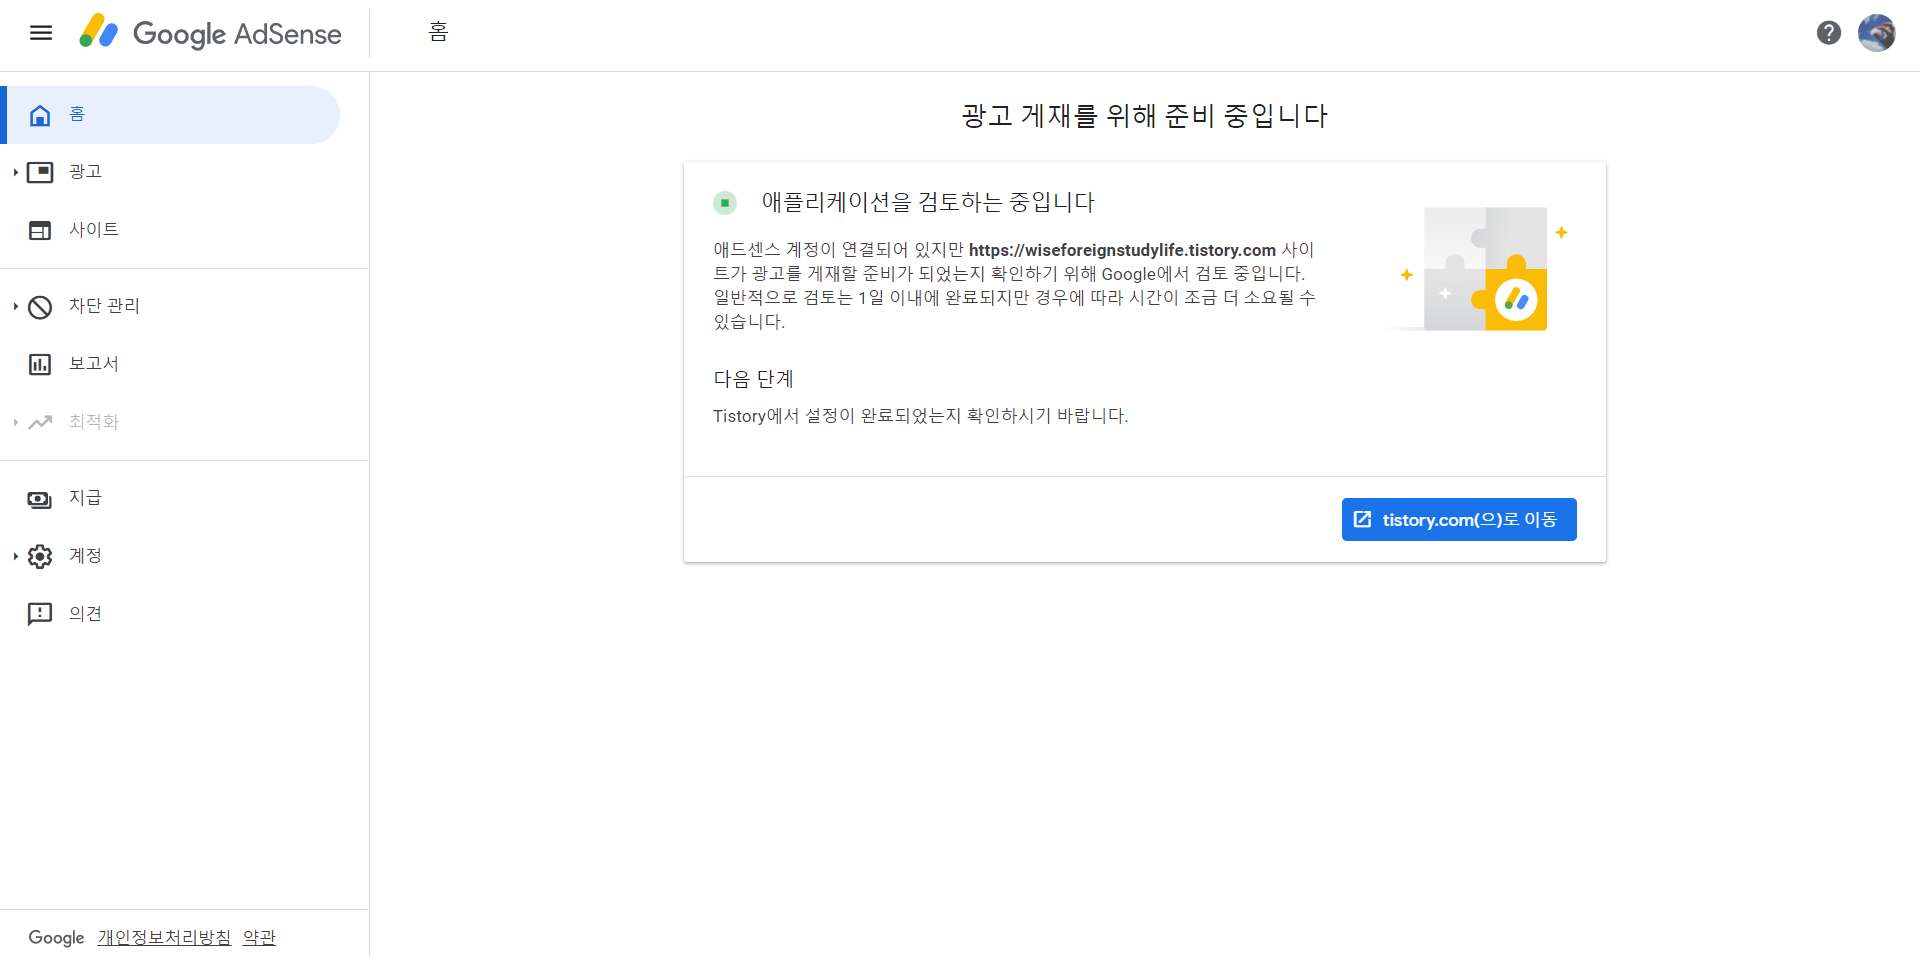This screenshot has height=957, width=1920.
Task: Click the 보고서 reports chart icon
Action: point(40,364)
